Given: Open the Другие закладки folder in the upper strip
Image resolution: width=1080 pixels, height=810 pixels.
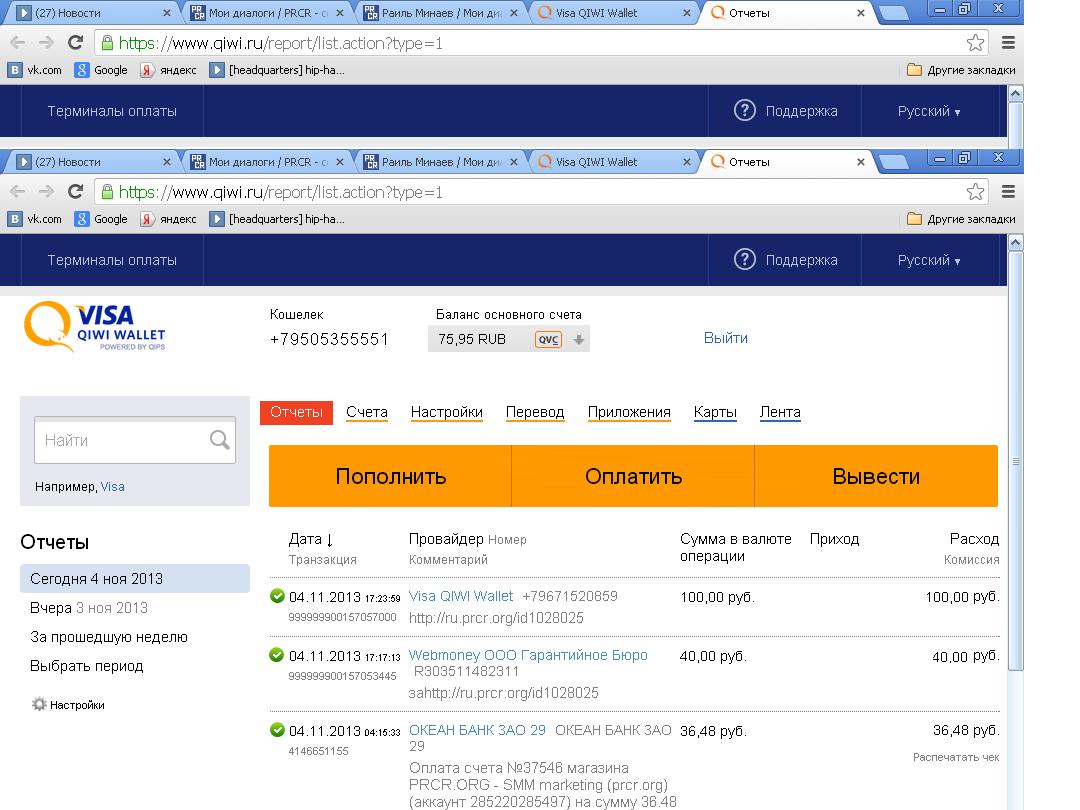Looking at the screenshot, I should [961, 70].
